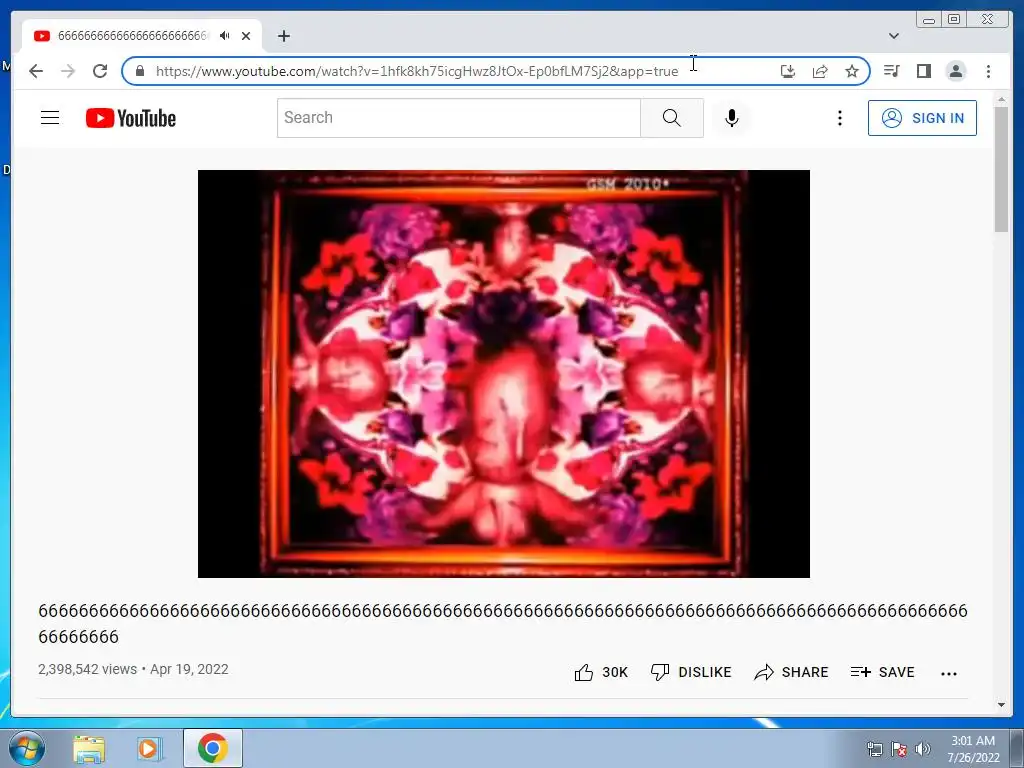Click the scrollbar down arrow
Screen dimensions: 1024x768
click(x=1001, y=705)
